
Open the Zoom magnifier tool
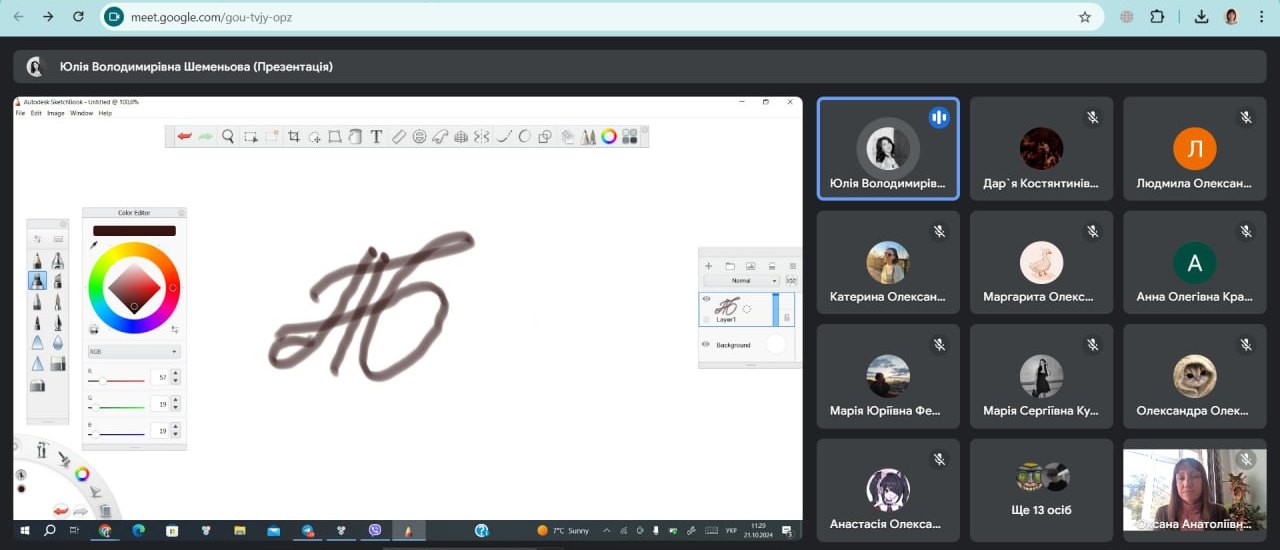click(228, 137)
